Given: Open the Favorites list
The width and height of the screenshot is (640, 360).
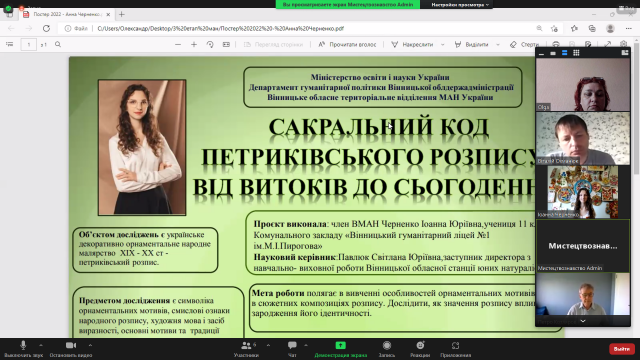Looking at the screenshot, I should pos(574,29).
